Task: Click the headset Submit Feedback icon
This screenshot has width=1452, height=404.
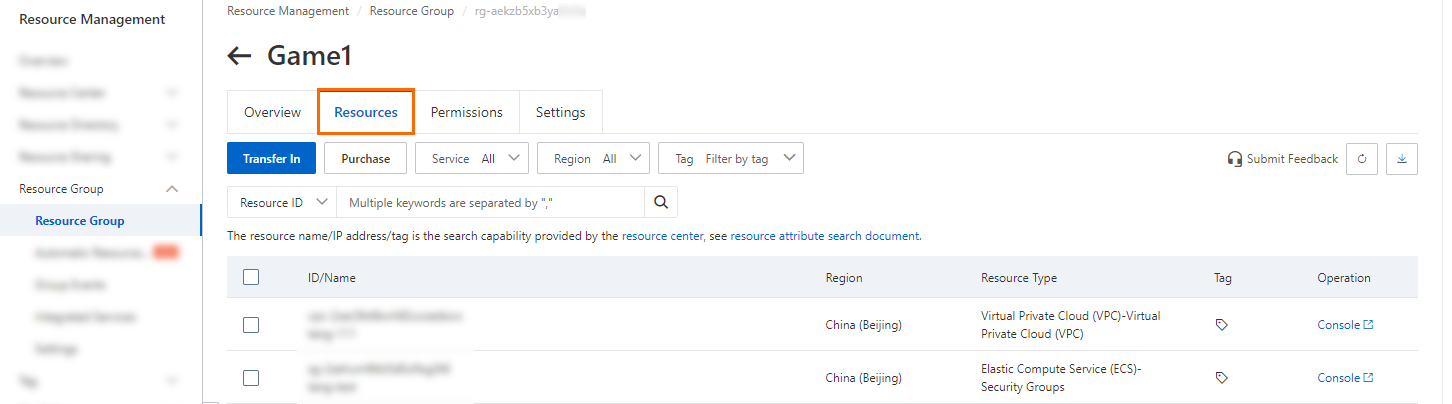Action: pyautogui.click(x=1235, y=159)
